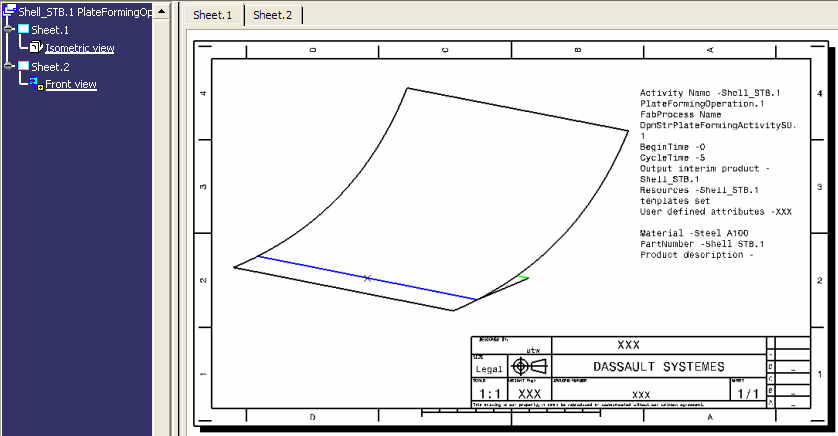Click the green edge marker on plate
The width and height of the screenshot is (838, 436).
522,277
